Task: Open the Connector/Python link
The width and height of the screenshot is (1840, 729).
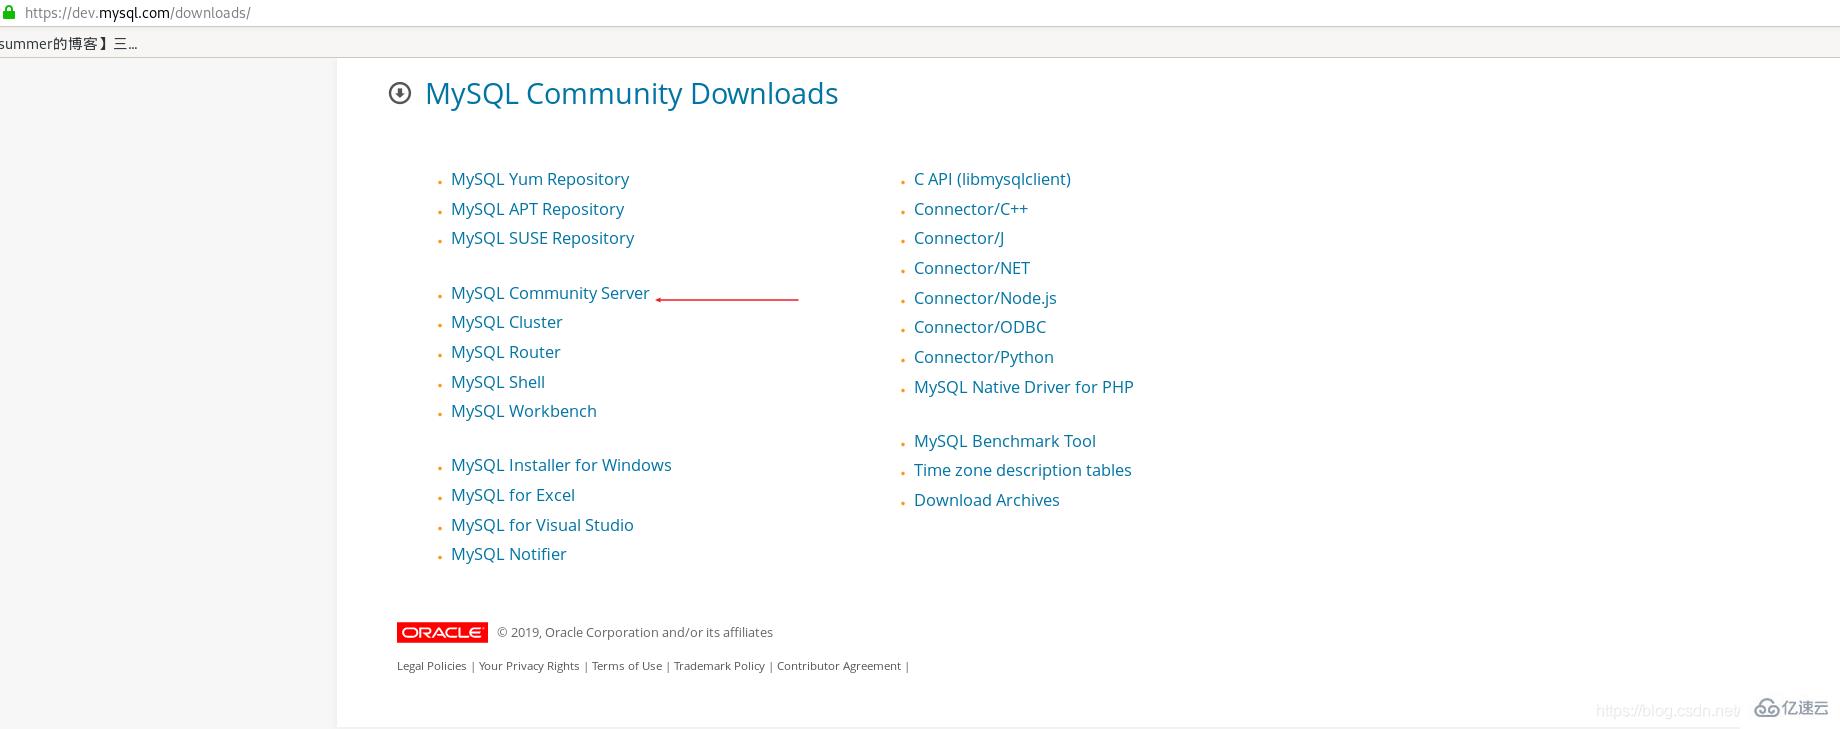Action: click(x=983, y=357)
